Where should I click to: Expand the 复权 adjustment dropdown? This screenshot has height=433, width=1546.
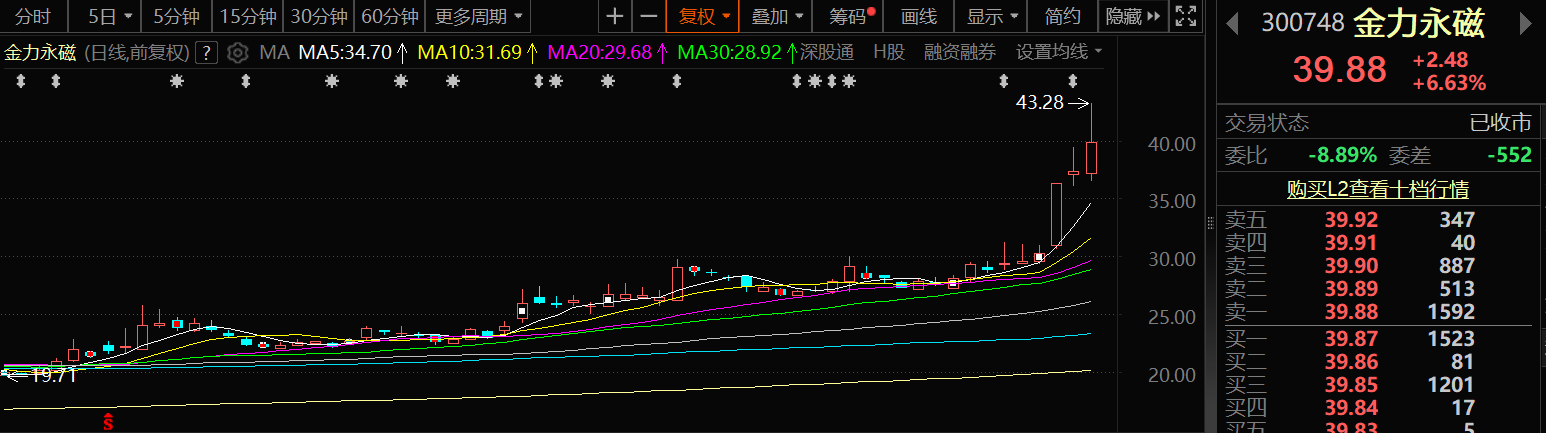704,16
